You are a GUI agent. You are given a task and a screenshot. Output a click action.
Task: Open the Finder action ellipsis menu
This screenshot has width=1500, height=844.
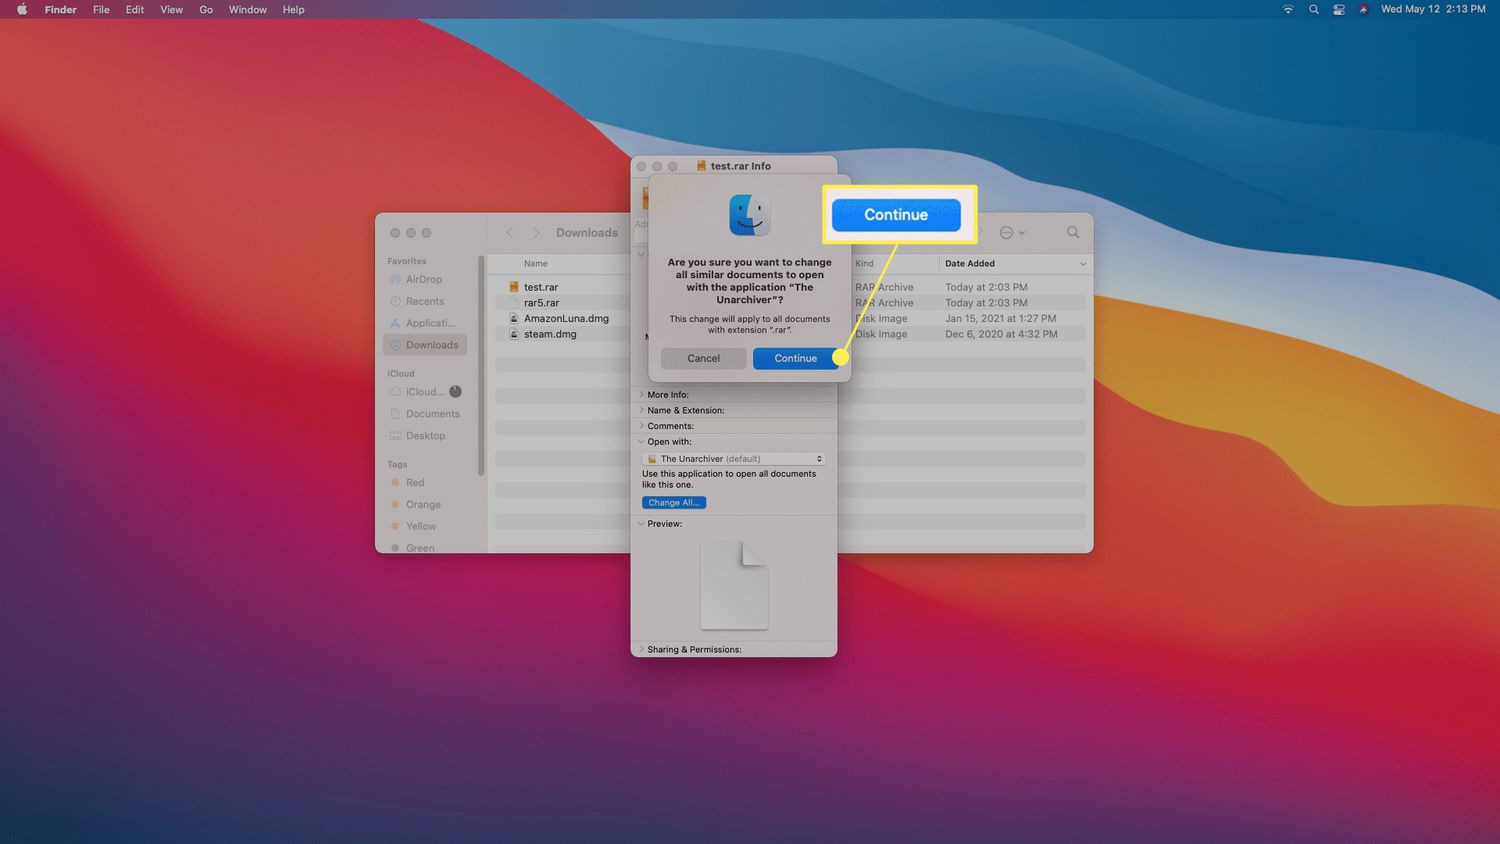click(x=1011, y=233)
